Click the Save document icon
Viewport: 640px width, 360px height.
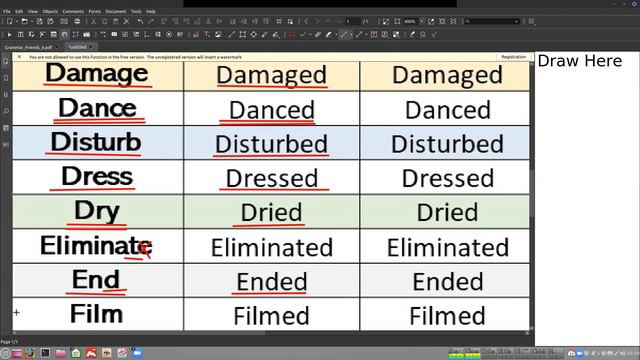click(40, 21)
